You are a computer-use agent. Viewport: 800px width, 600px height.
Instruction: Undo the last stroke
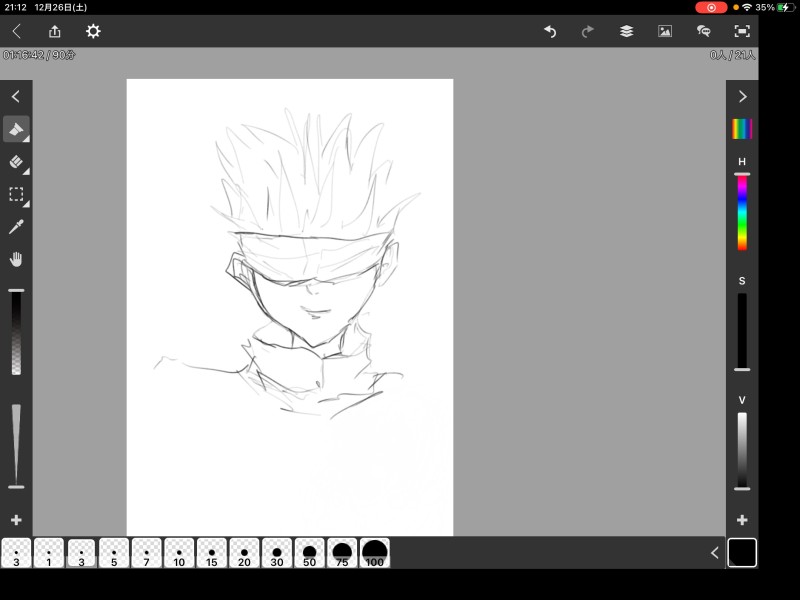click(550, 32)
